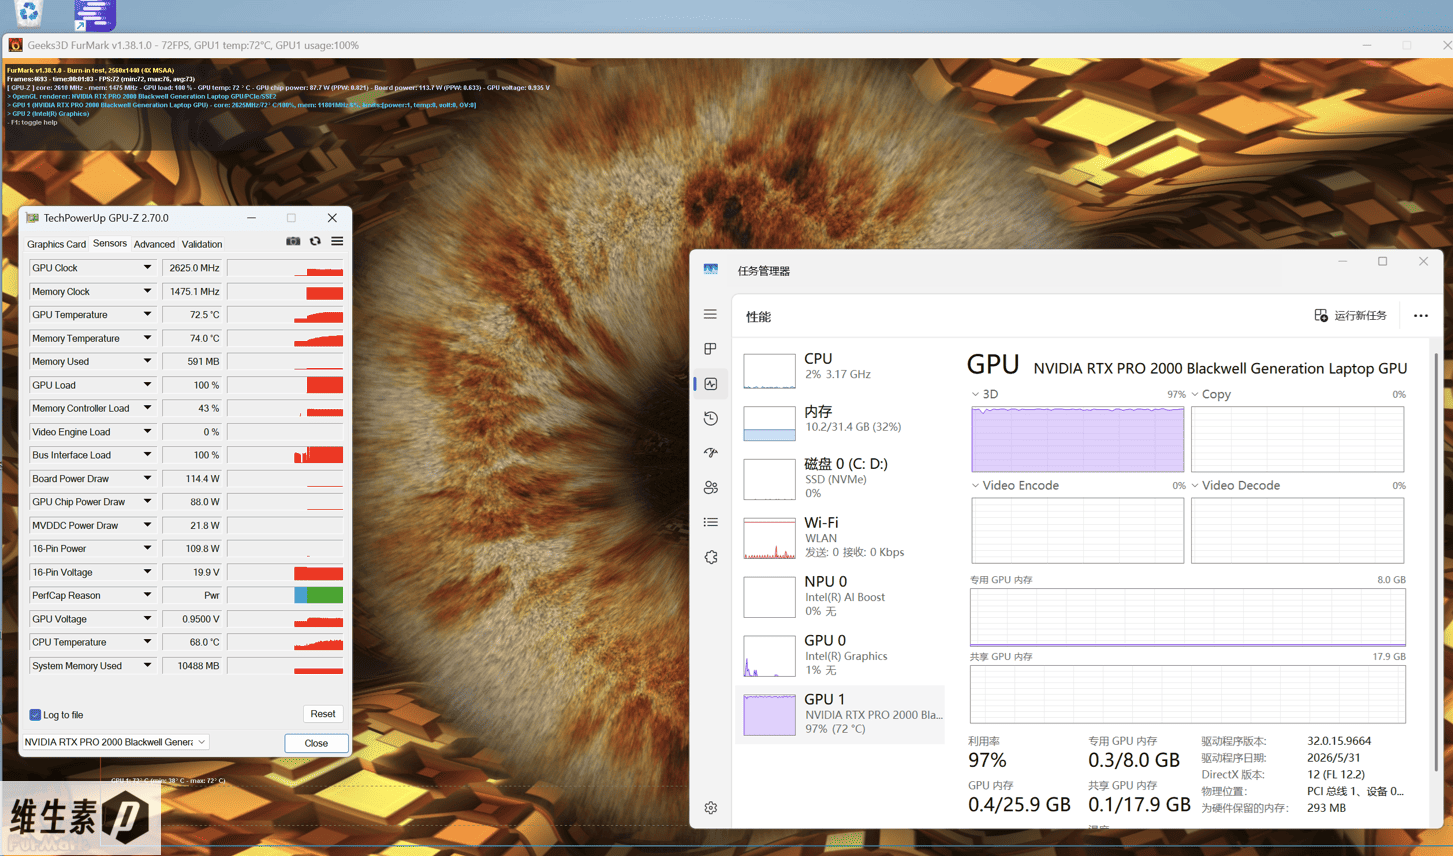Take a GPU-Z screenshot with the camera icon
Image resolution: width=1453 pixels, height=856 pixels.
(293, 241)
